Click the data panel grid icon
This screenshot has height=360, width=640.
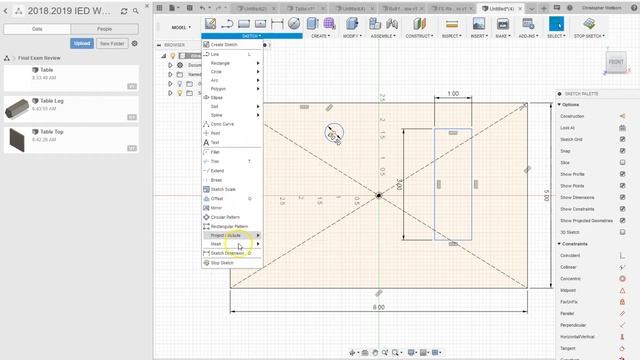(160, 8)
